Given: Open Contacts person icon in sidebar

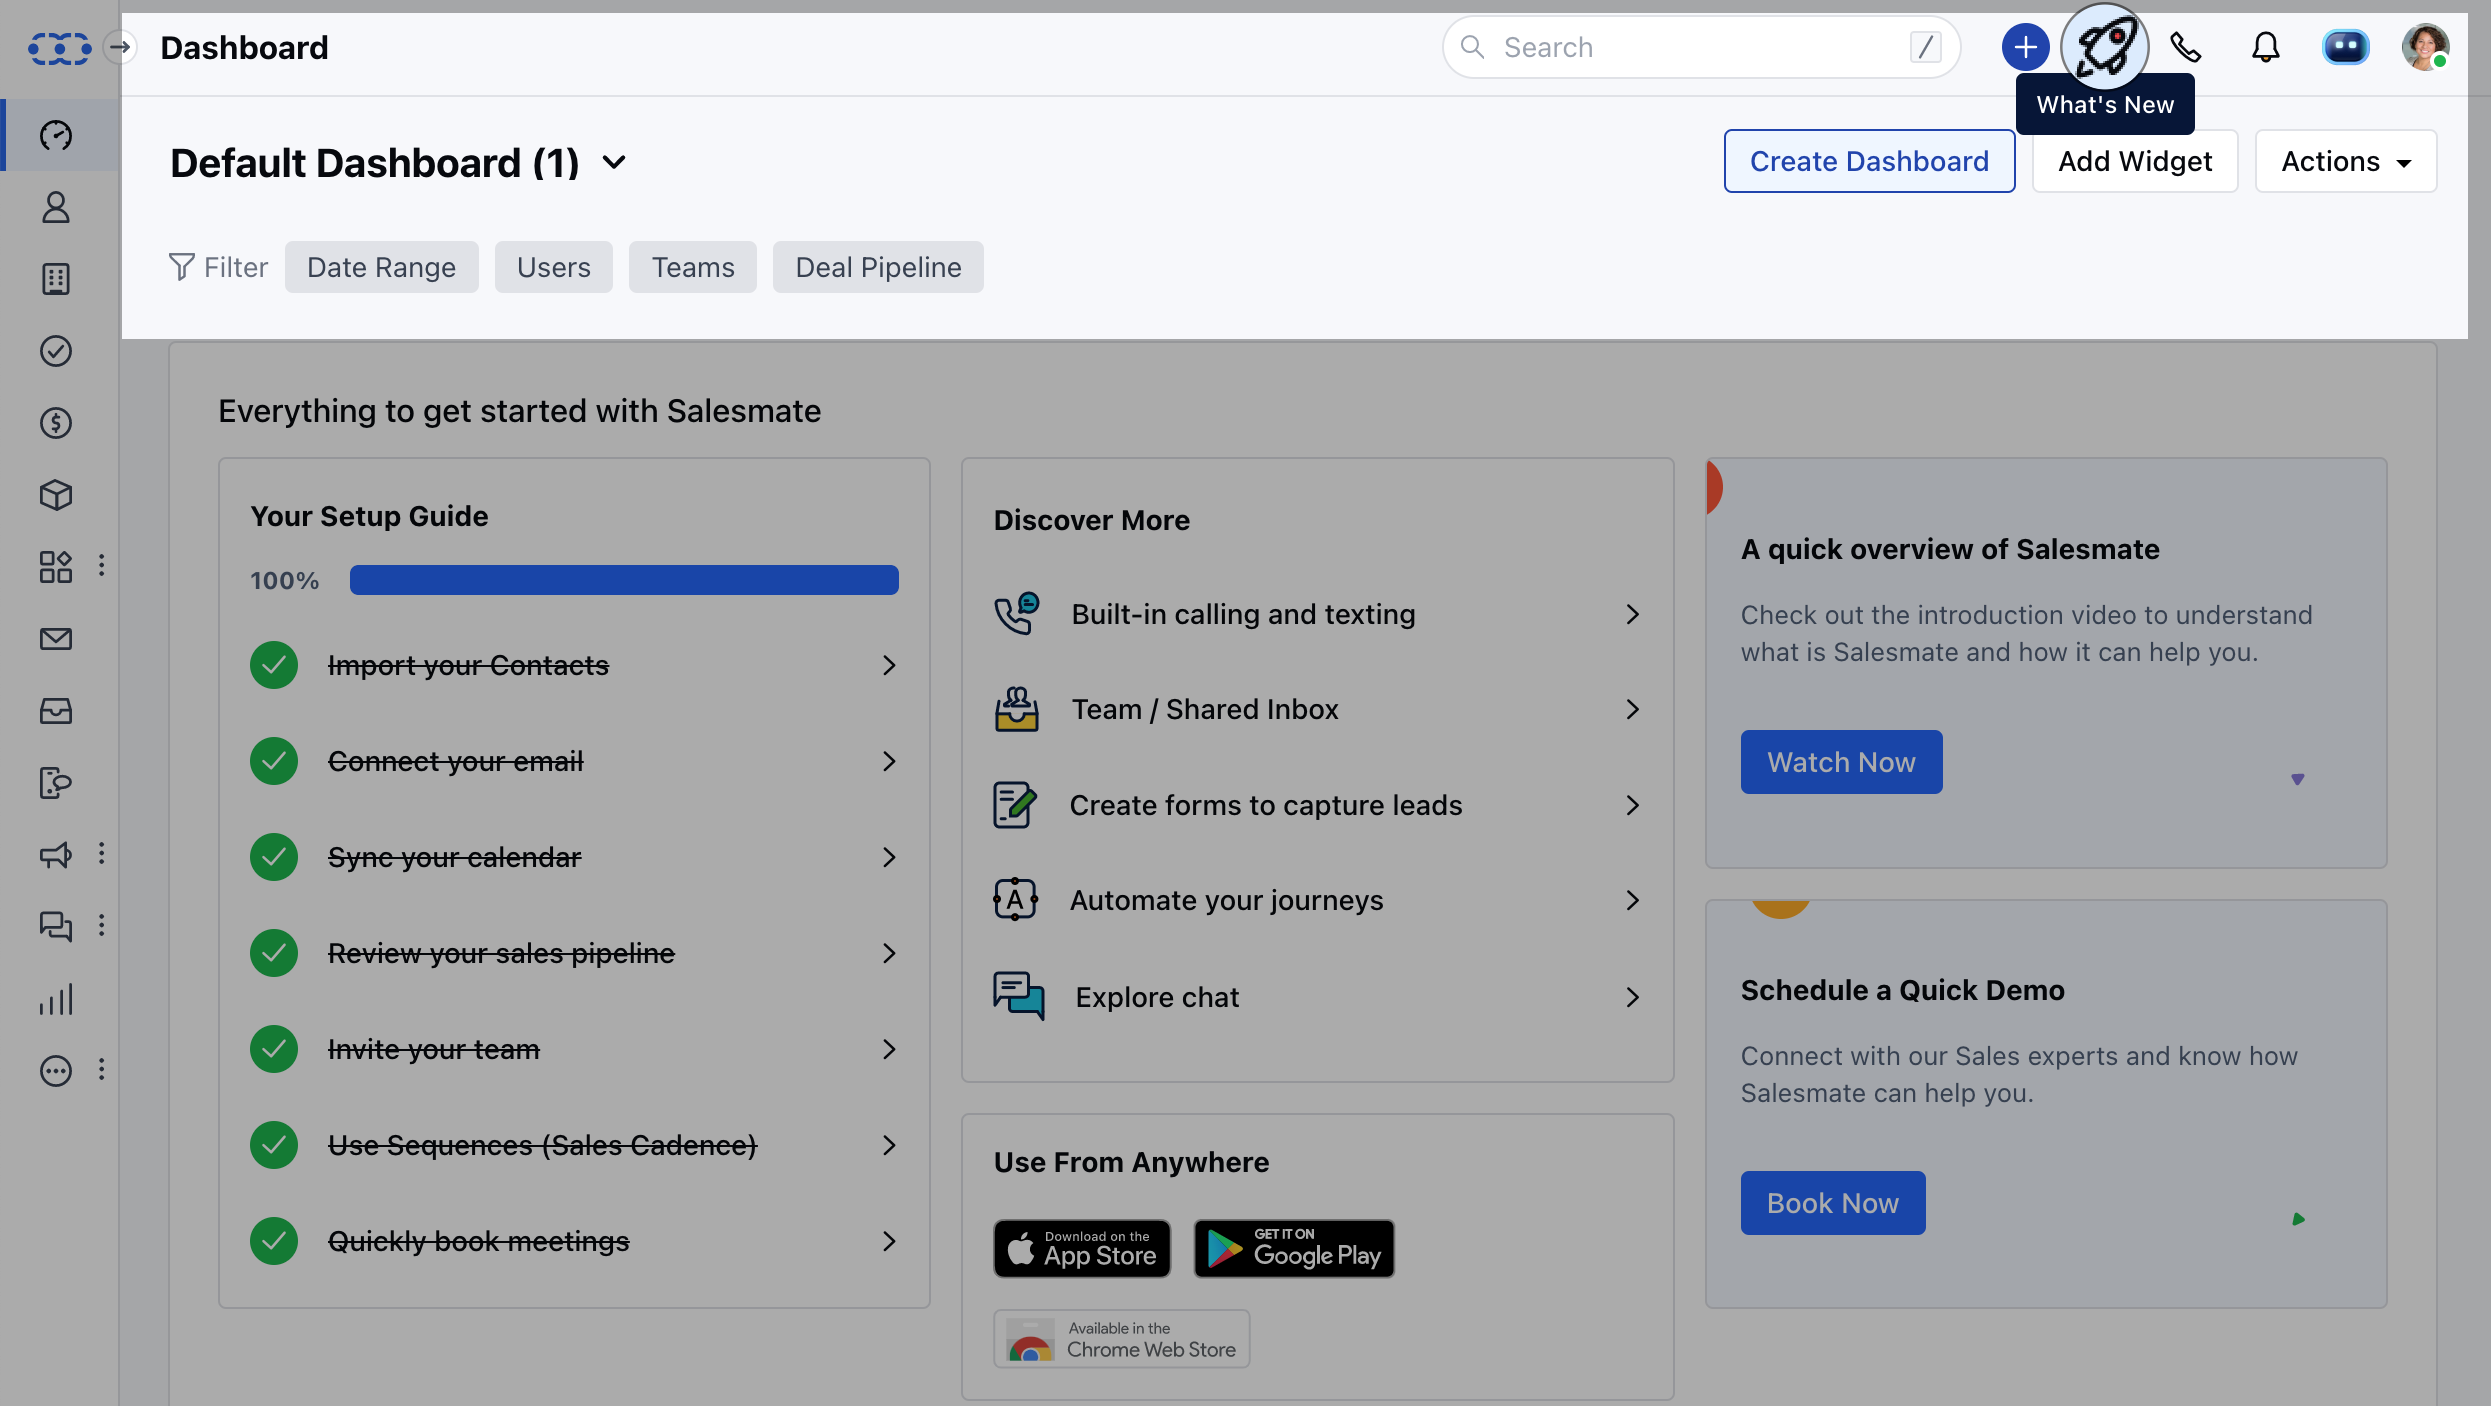Looking at the screenshot, I should coord(56,207).
